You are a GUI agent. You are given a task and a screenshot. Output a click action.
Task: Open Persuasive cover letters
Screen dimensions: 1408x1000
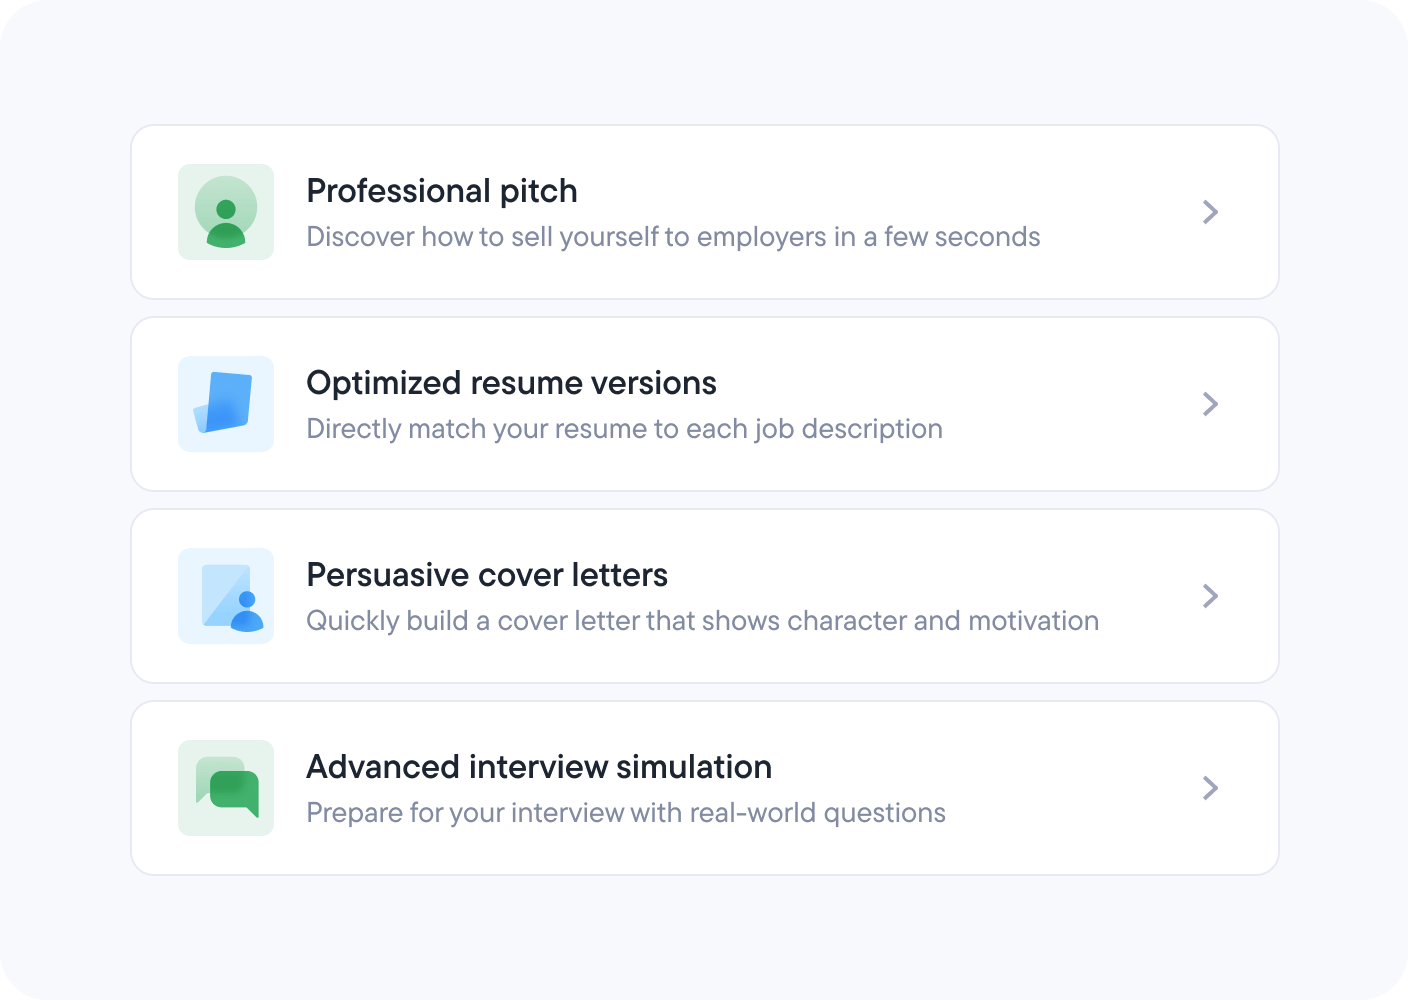tap(487, 575)
